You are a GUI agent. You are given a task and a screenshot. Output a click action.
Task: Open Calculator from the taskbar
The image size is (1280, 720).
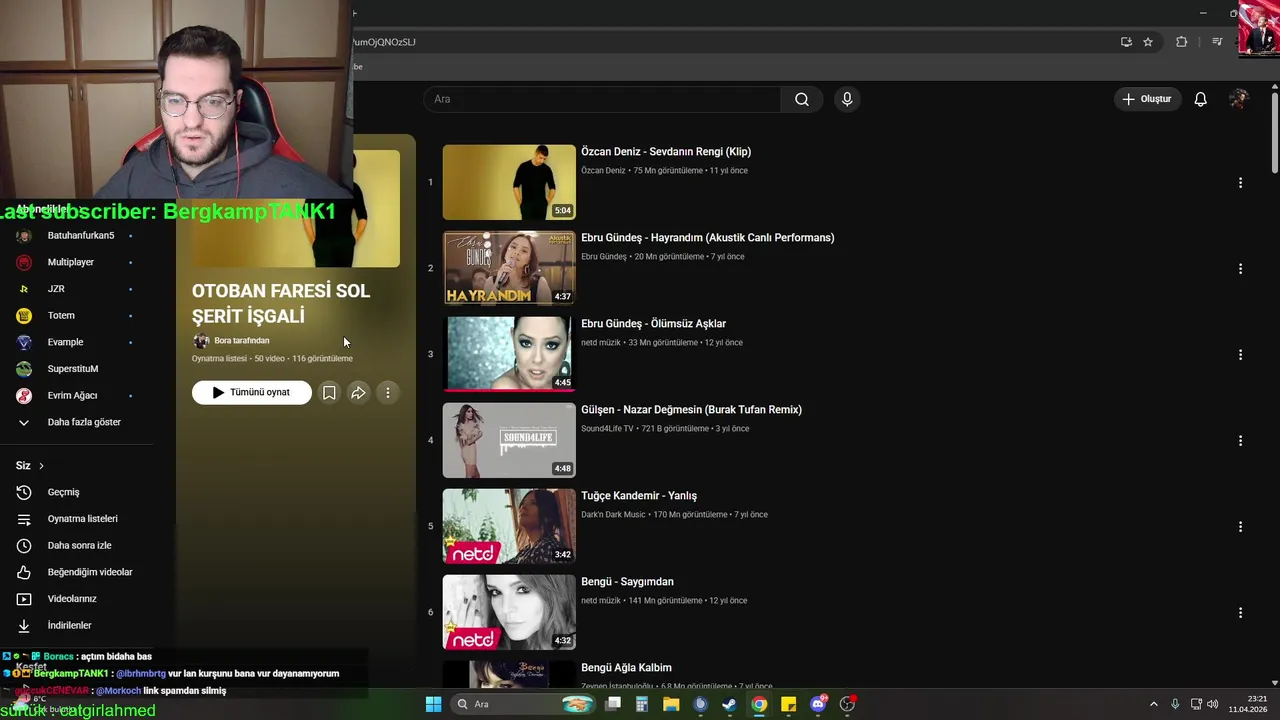[642, 704]
